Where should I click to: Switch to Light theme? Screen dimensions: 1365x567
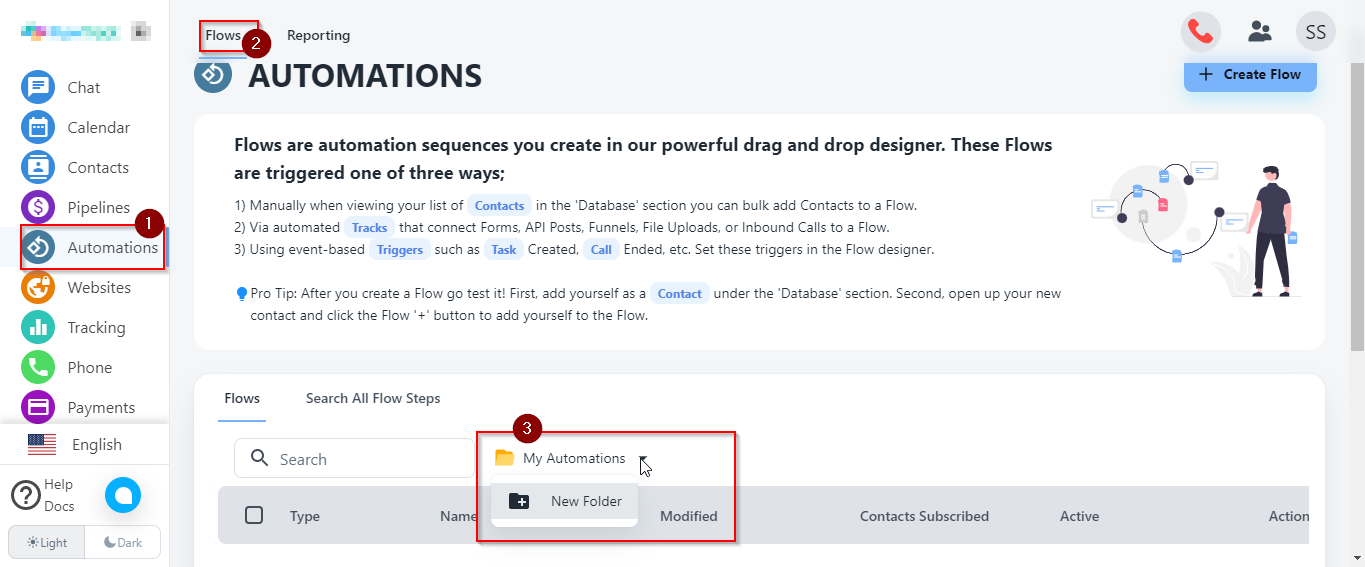pyautogui.click(x=47, y=542)
